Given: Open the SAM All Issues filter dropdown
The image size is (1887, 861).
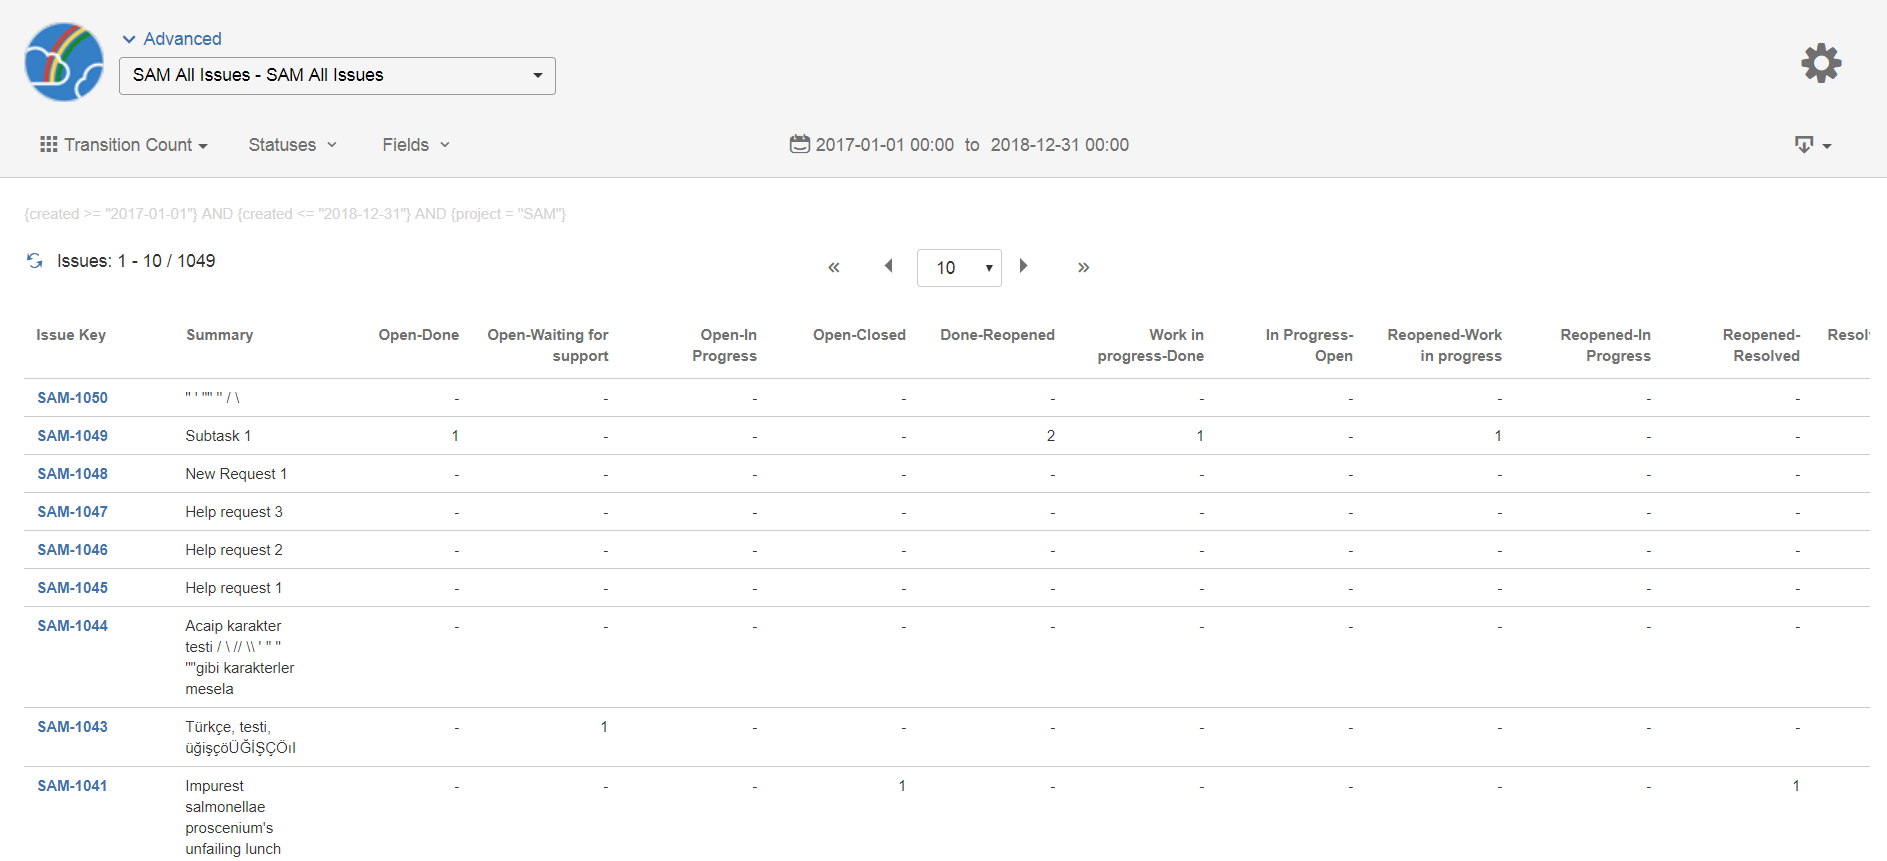Looking at the screenshot, I should 337,76.
